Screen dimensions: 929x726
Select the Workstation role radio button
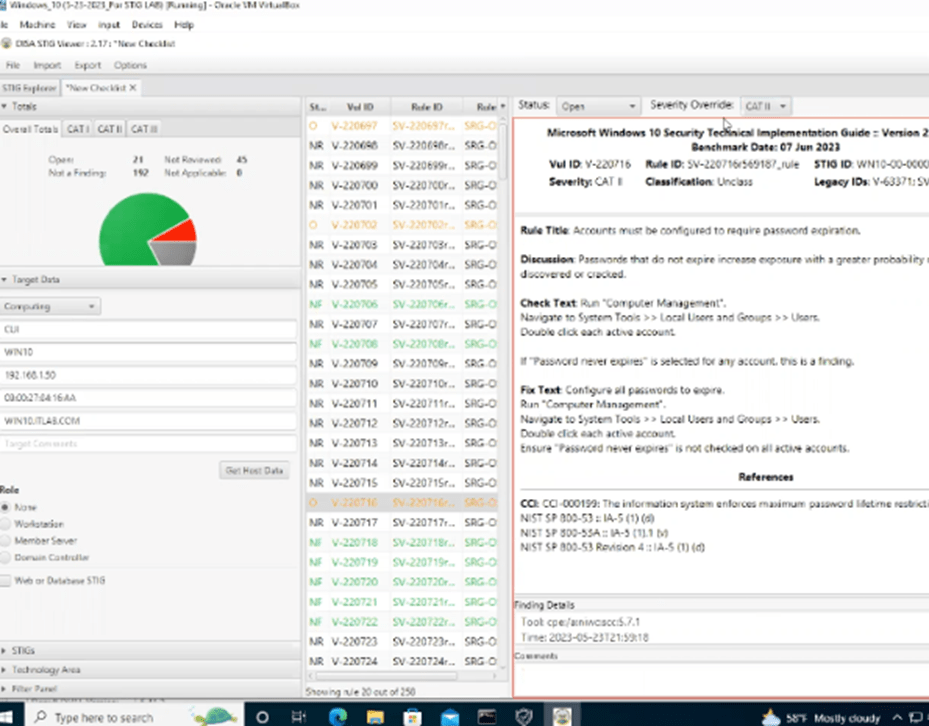(x=7, y=523)
